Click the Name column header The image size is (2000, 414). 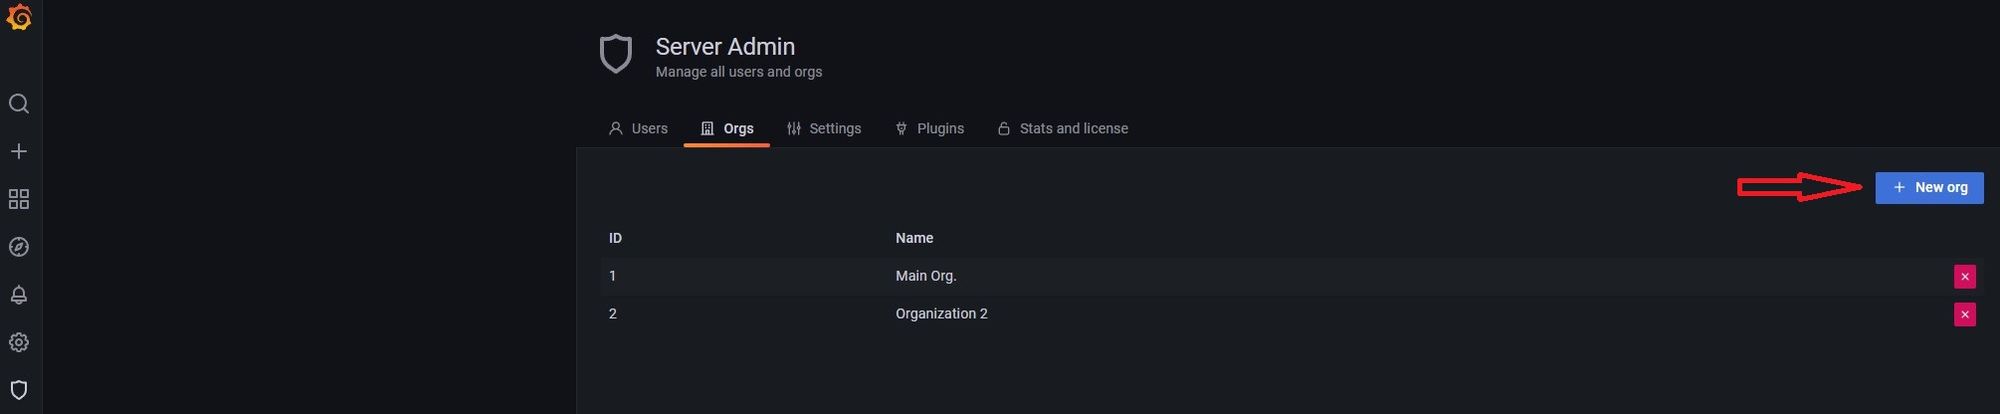914,238
